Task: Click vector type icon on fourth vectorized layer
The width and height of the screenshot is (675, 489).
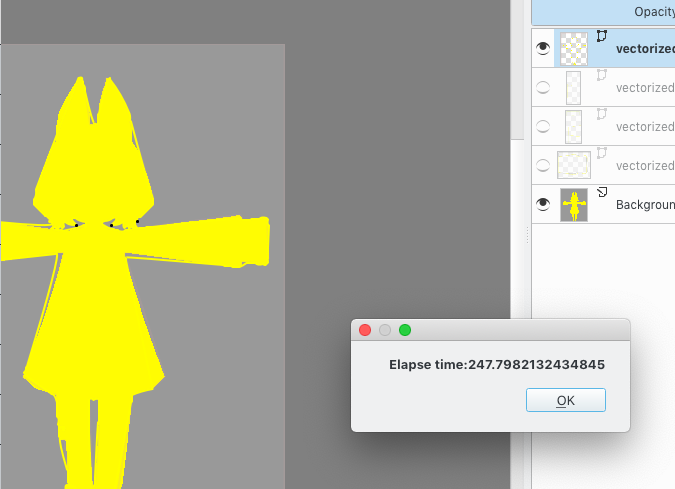Action: (x=602, y=153)
